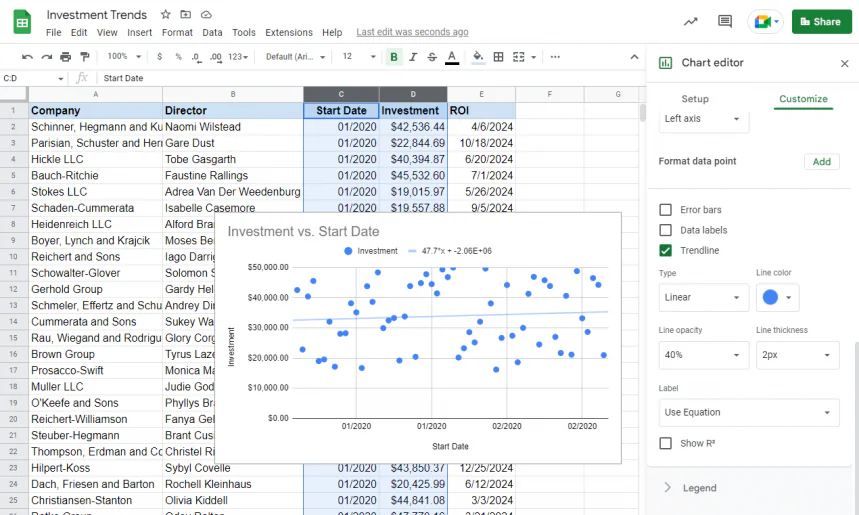Image resolution: width=859 pixels, height=515 pixels.
Task: Click the merge cells icon
Action: pos(518,57)
